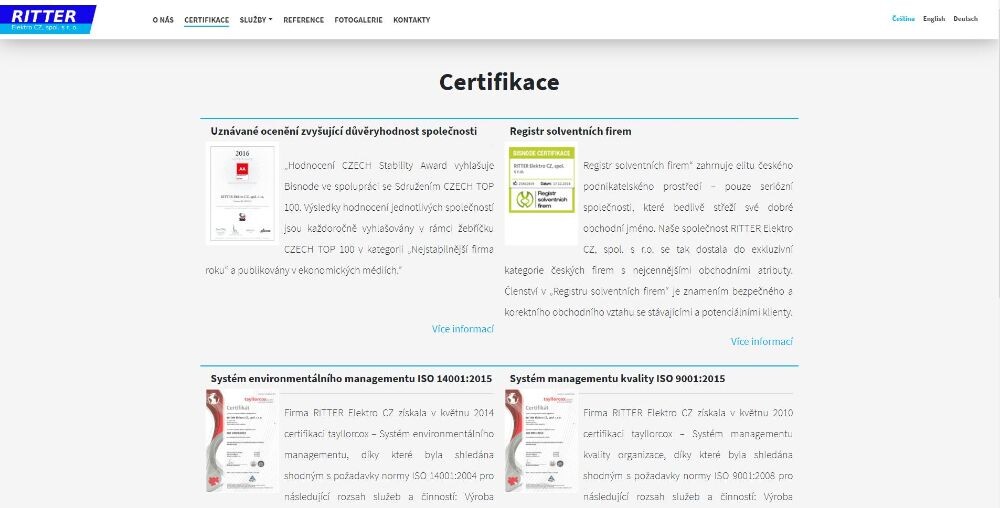Navigate to KONTAKTY

pyautogui.click(x=411, y=20)
